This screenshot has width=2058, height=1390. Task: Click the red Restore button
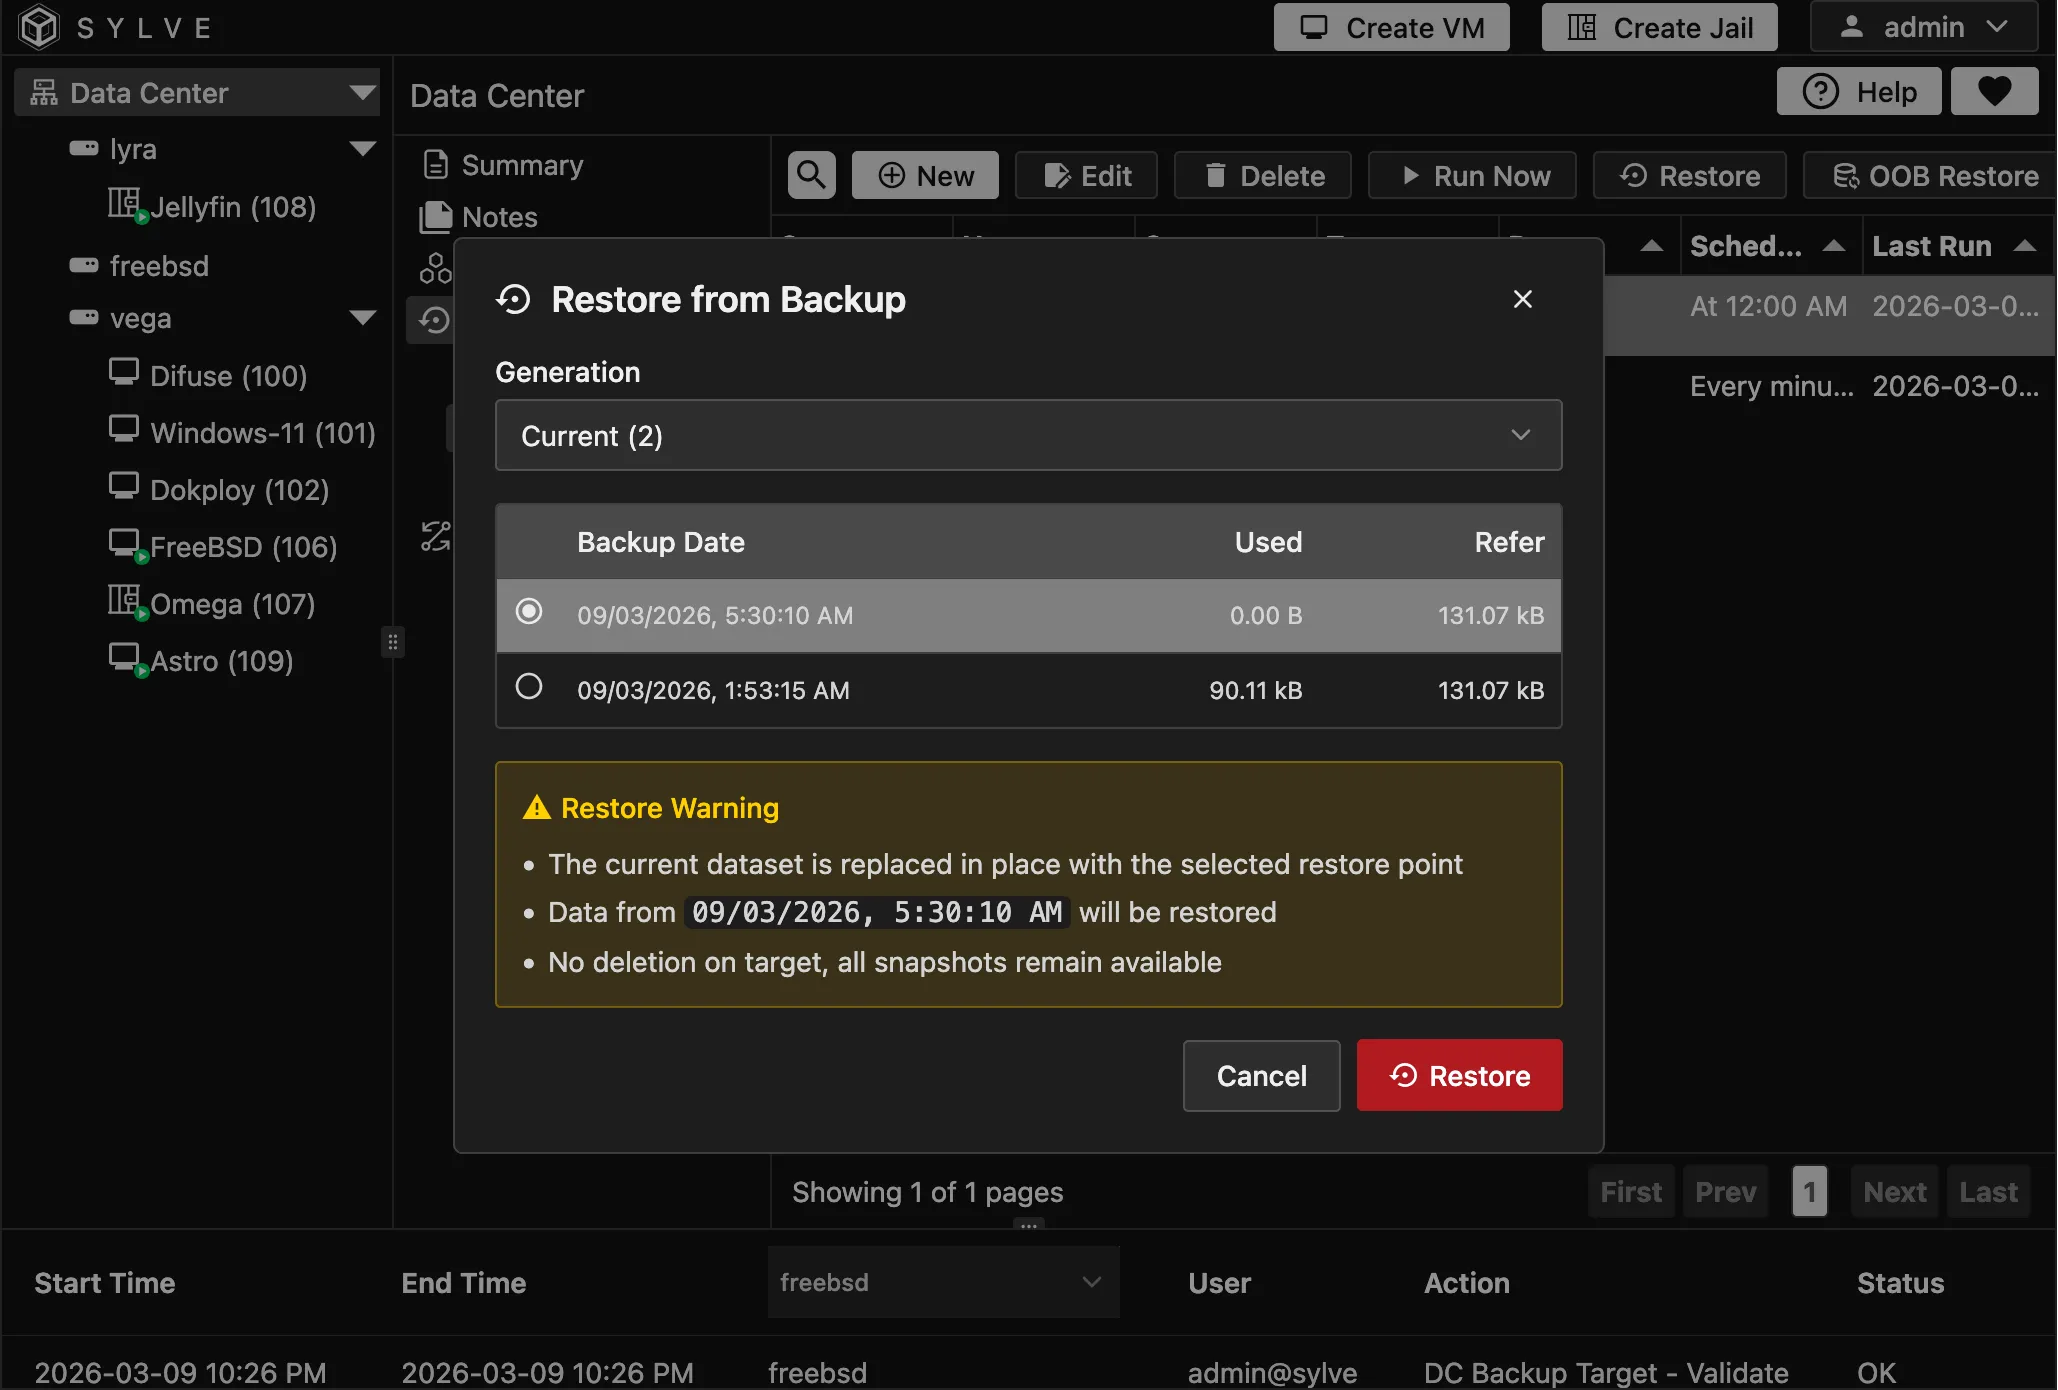[1458, 1075]
